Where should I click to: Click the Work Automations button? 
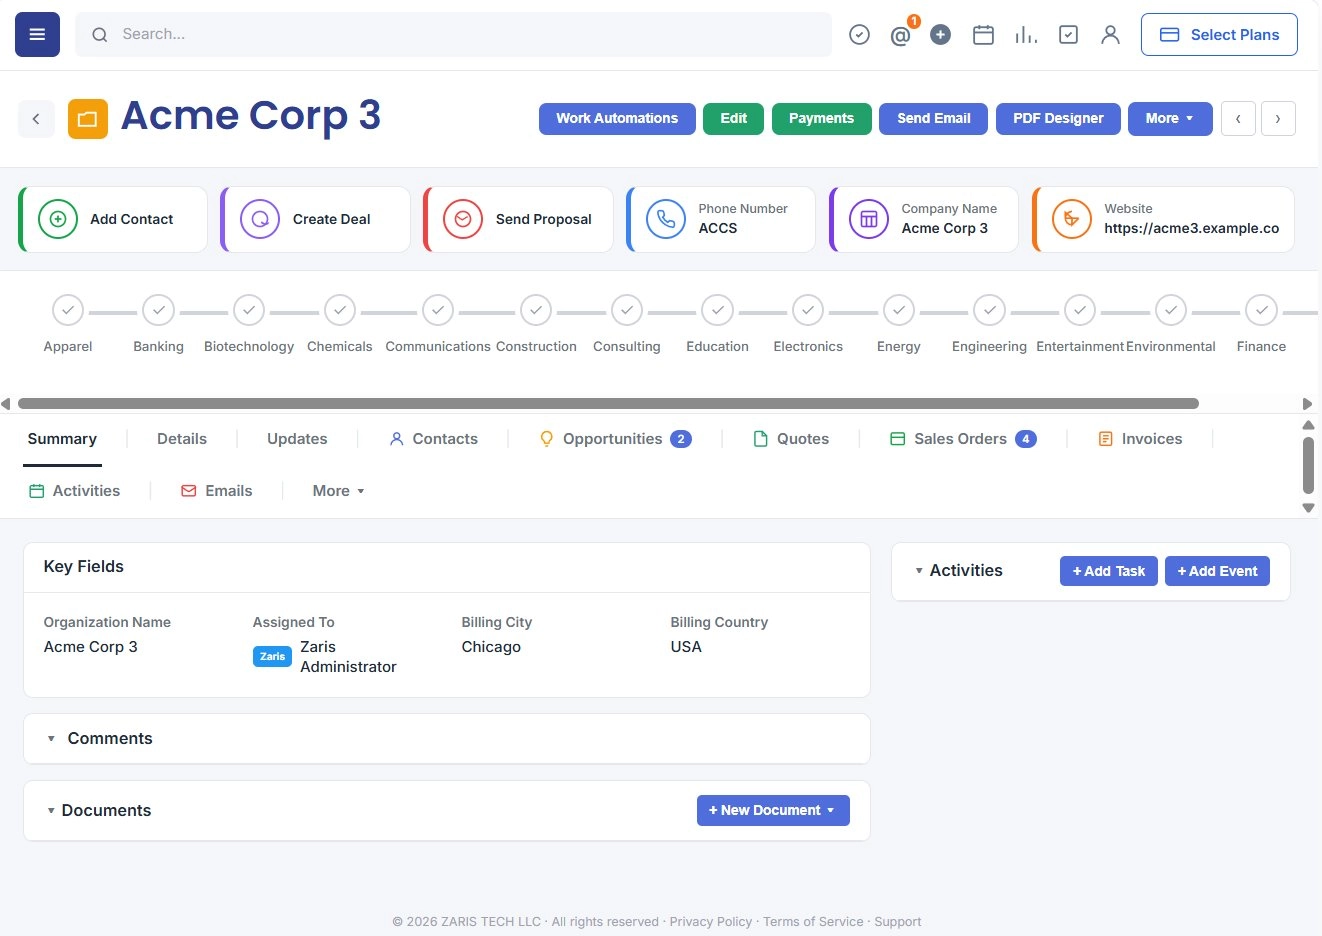click(617, 118)
